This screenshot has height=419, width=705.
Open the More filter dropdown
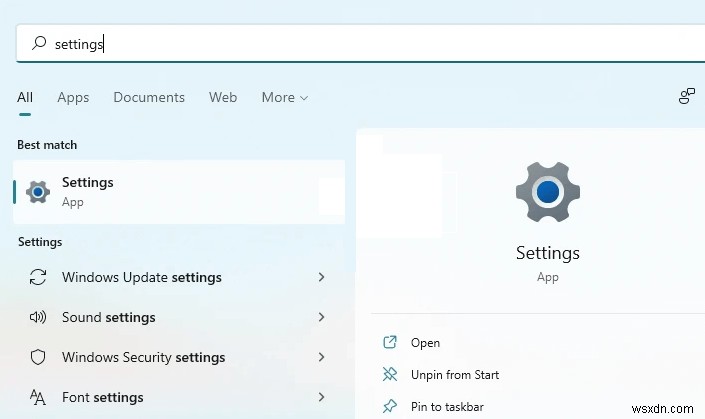pos(284,97)
